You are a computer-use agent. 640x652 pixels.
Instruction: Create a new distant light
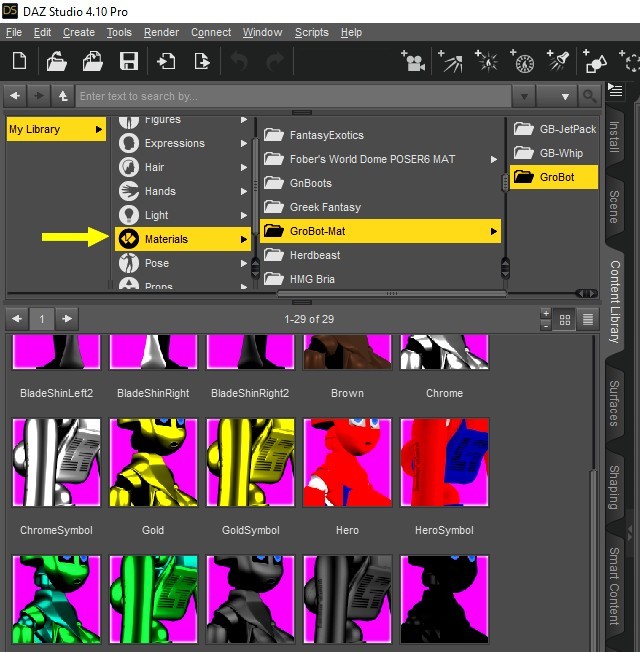tap(450, 62)
